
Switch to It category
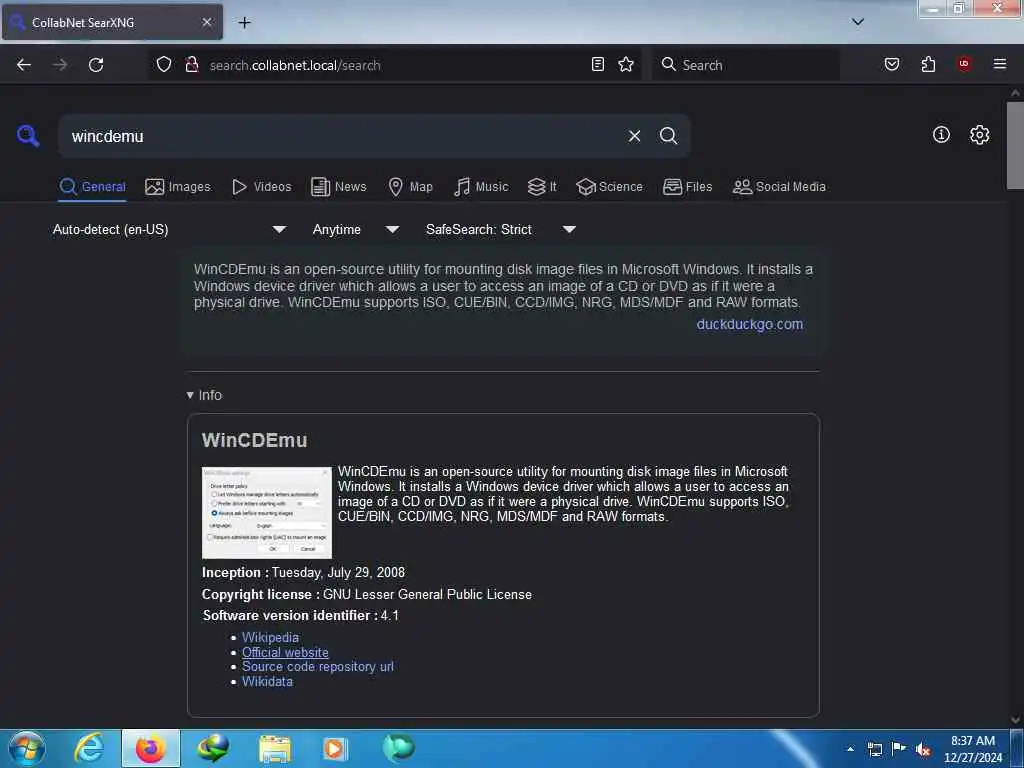click(541, 187)
